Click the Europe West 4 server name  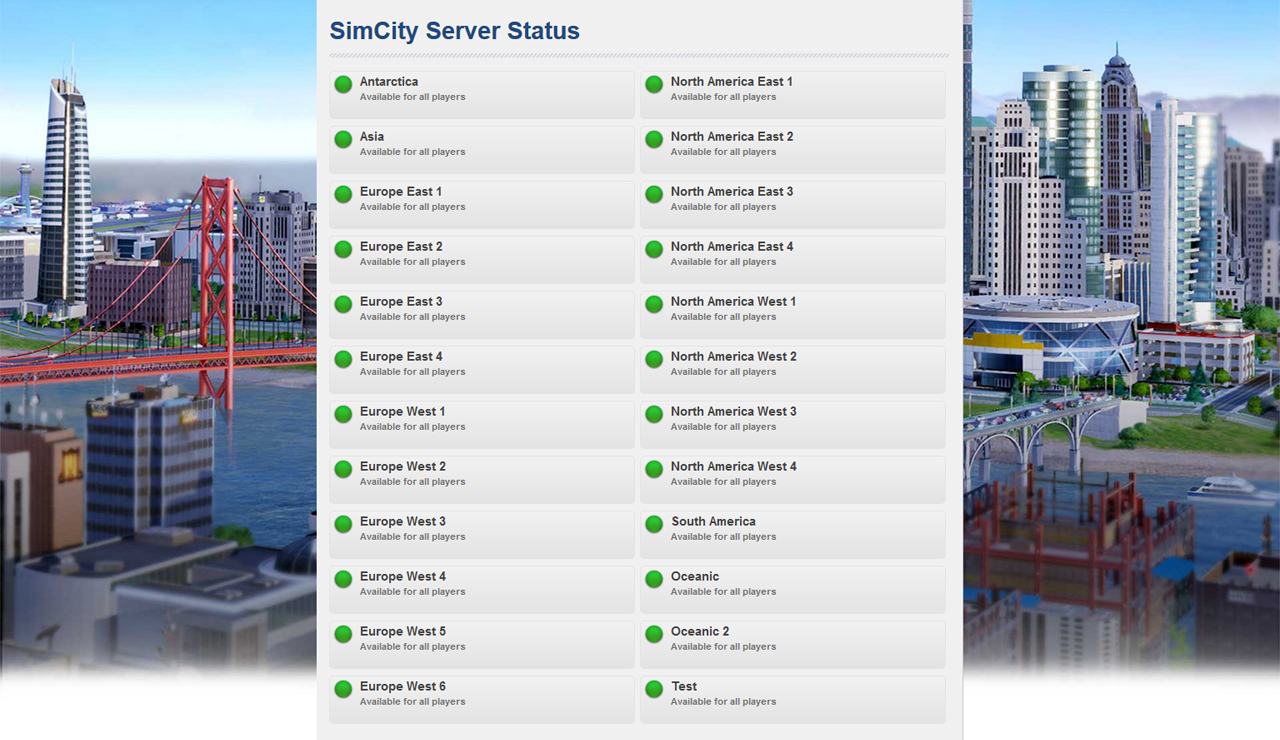tap(403, 577)
